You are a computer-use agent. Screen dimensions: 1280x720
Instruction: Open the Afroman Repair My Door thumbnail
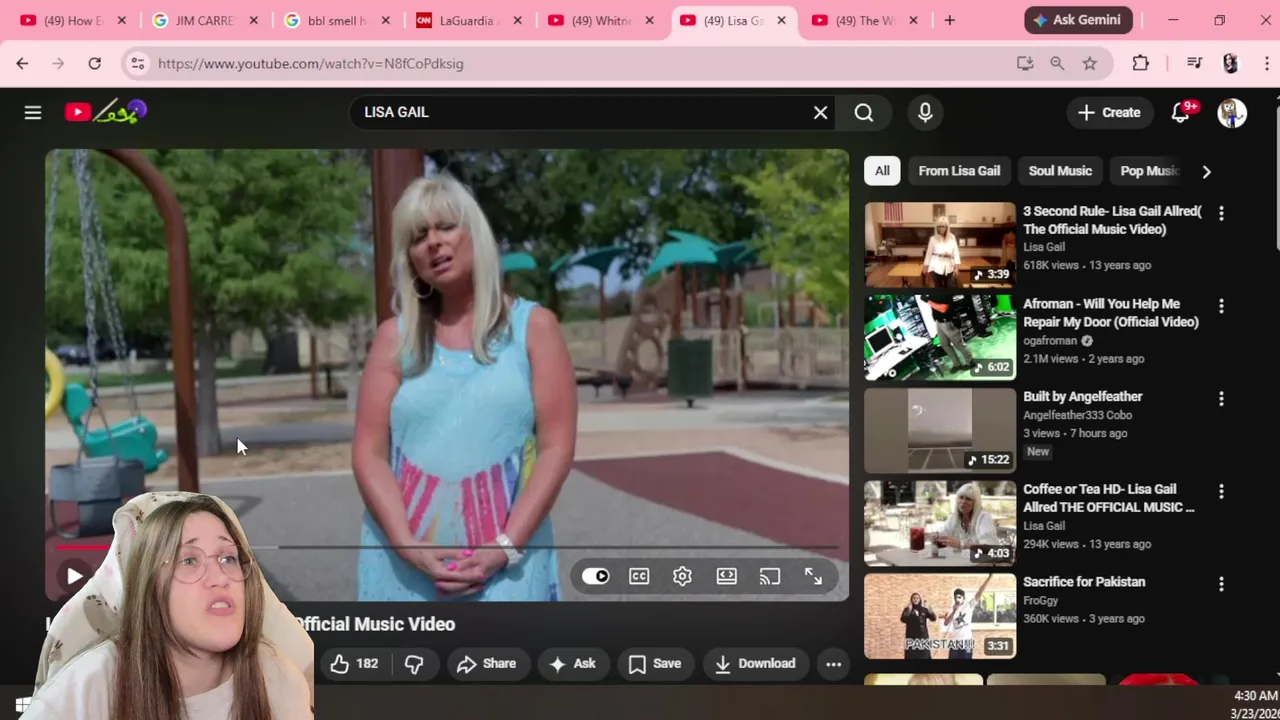click(940, 338)
